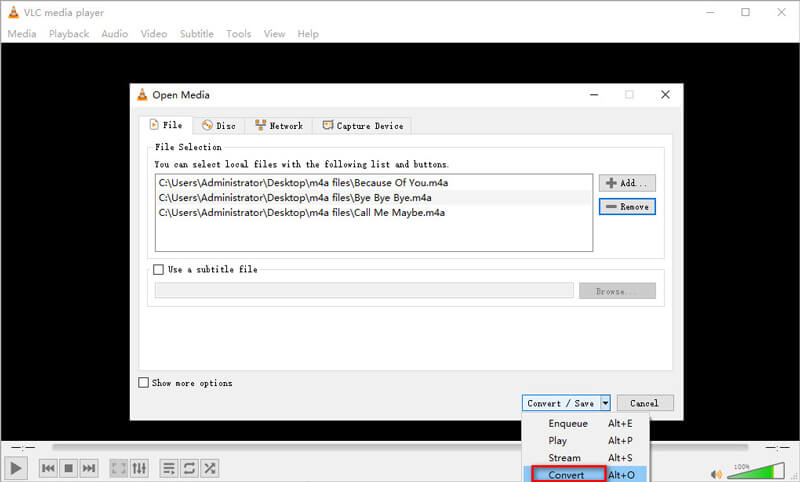Image resolution: width=800 pixels, height=482 pixels.
Task: Toggle fullscreen video icon
Action: [119, 468]
